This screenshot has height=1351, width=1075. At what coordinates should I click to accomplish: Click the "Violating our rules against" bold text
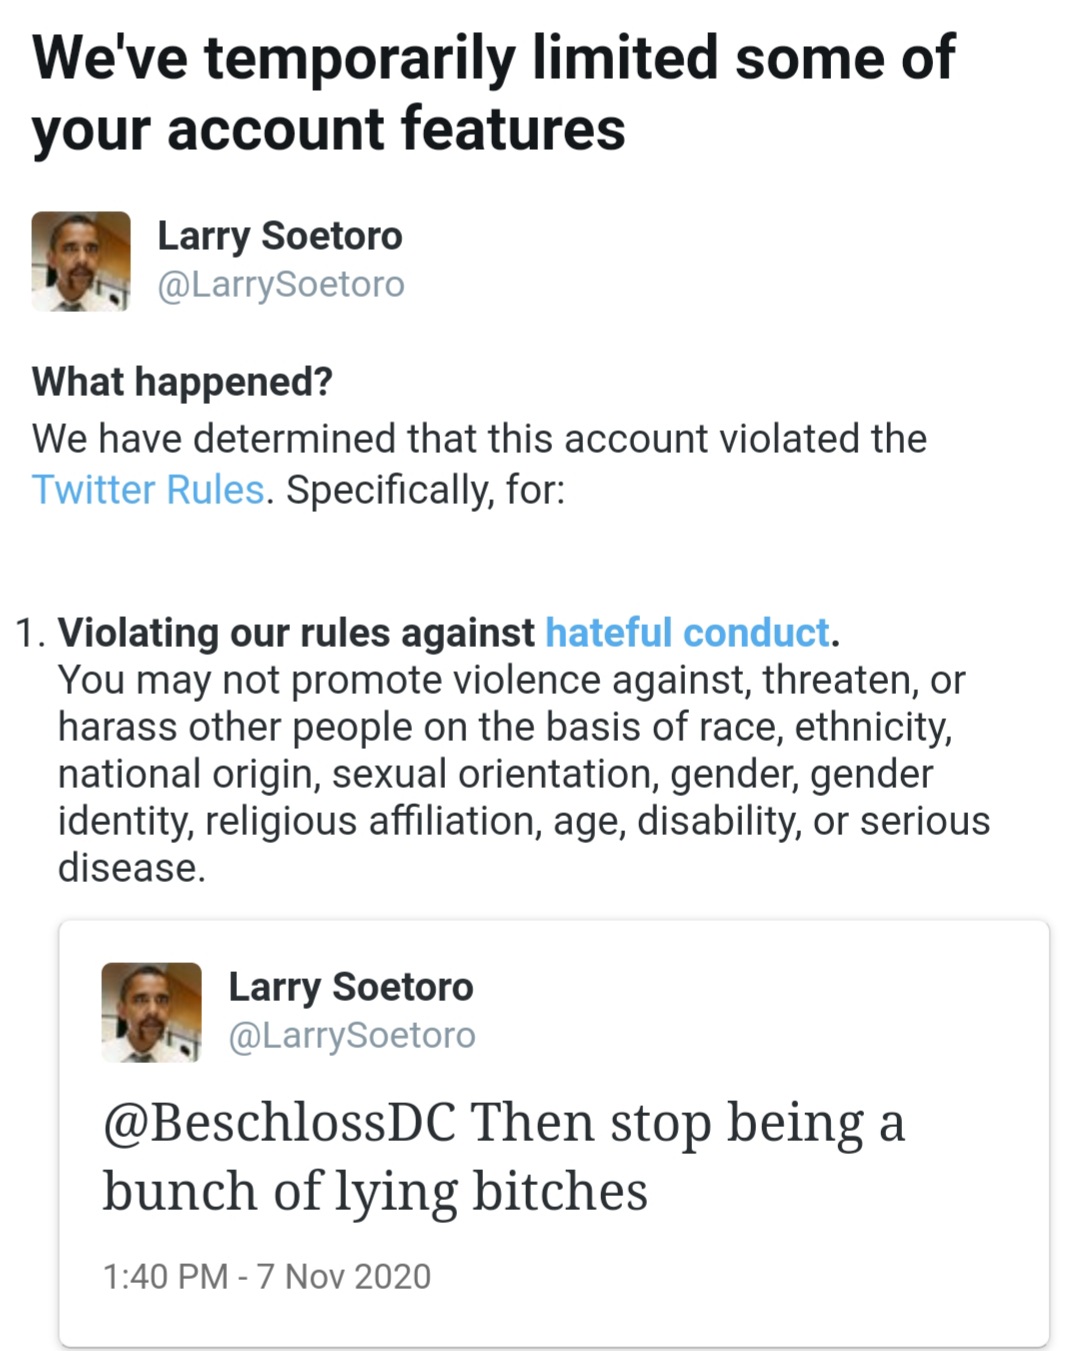point(297,633)
